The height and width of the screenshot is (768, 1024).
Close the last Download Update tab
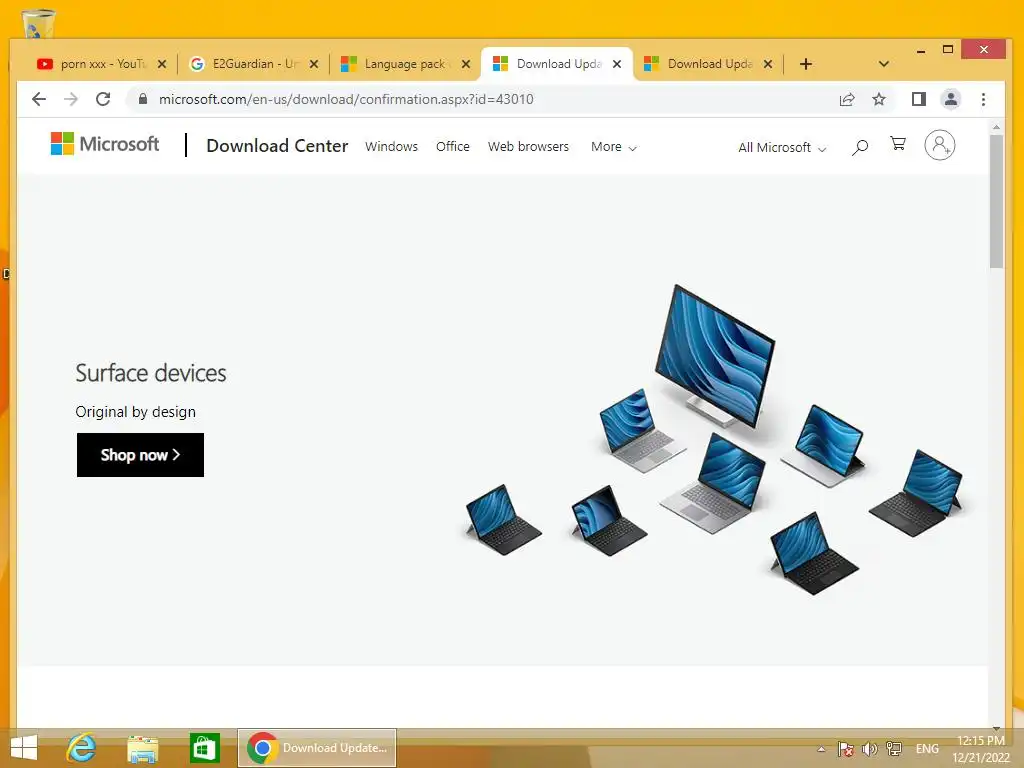768,64
